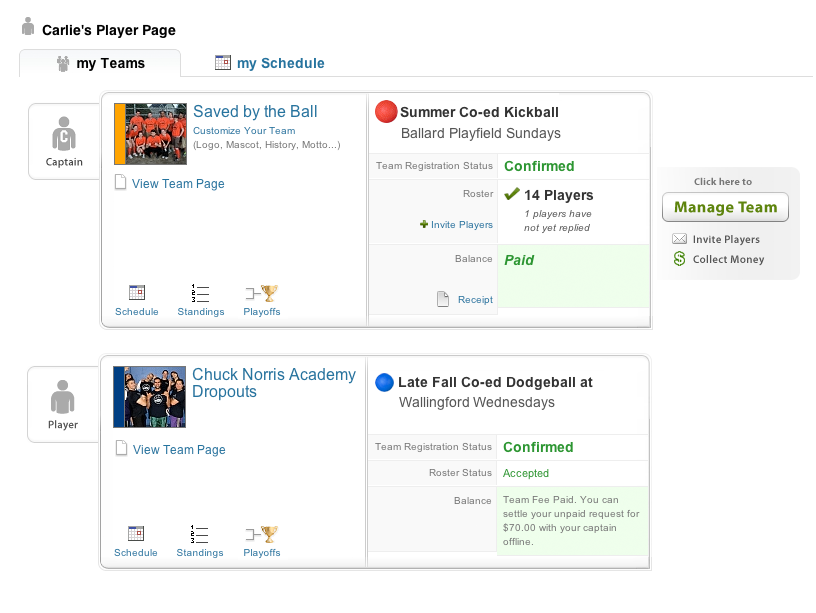Open Playoffs trophy icon for Saved by the Ball
Screen dimensions: 816x613
(x=261, y=293)
